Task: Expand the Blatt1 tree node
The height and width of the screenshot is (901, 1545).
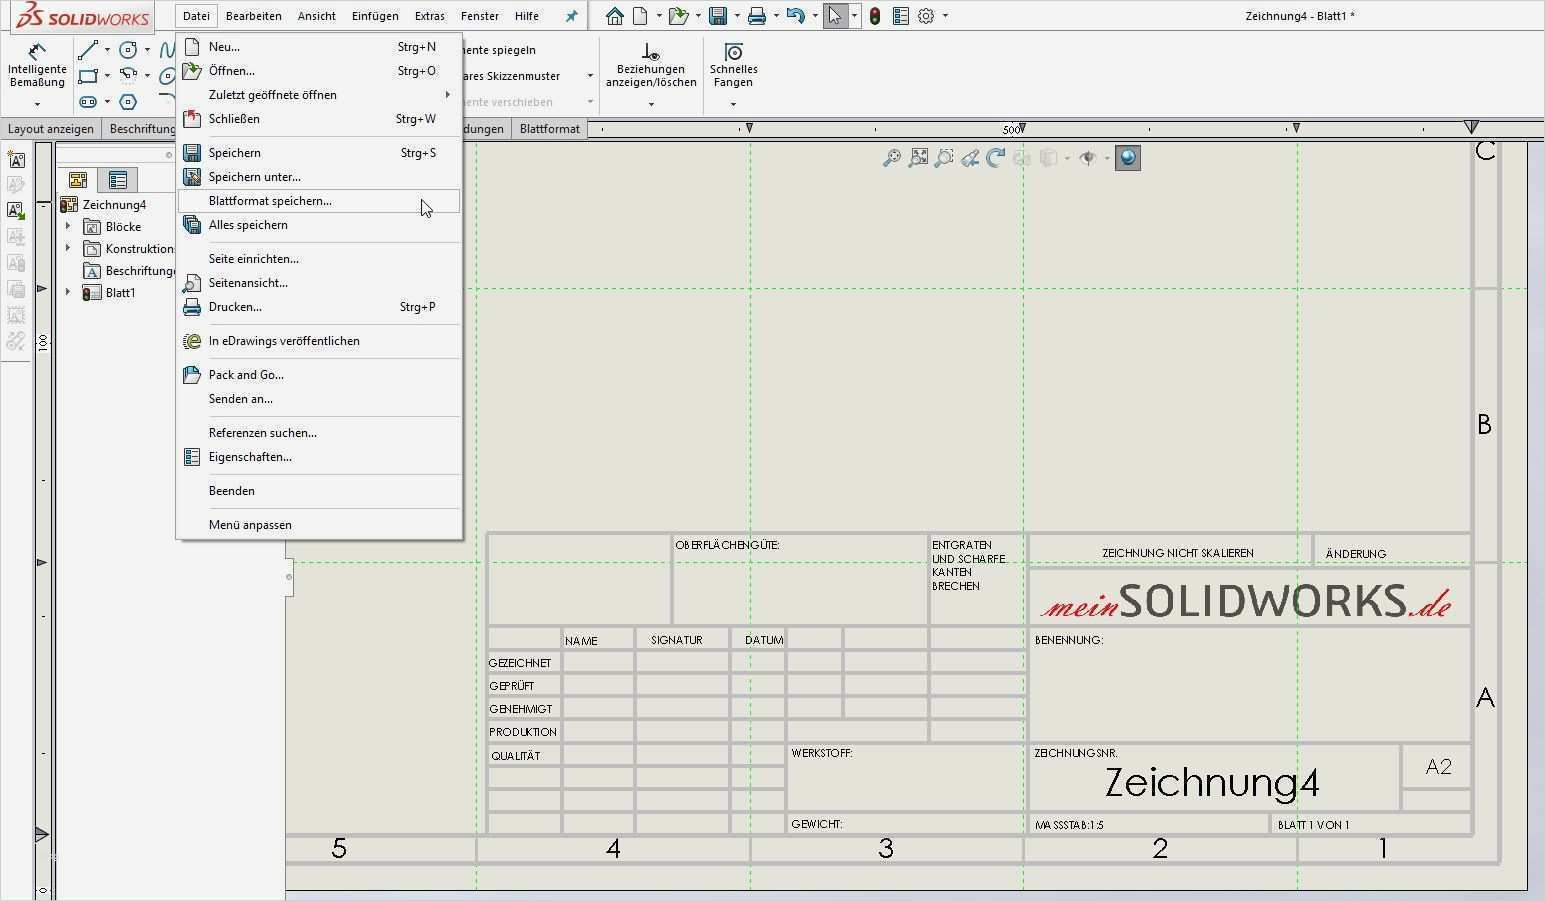Action: point(68,293)
